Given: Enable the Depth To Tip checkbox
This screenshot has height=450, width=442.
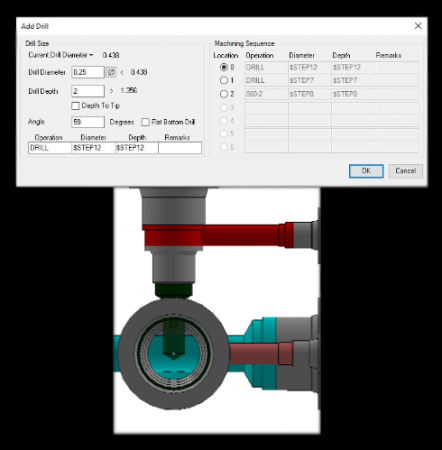Looking at the screenshot, I should pyautogui.click(x=75, y=106).
